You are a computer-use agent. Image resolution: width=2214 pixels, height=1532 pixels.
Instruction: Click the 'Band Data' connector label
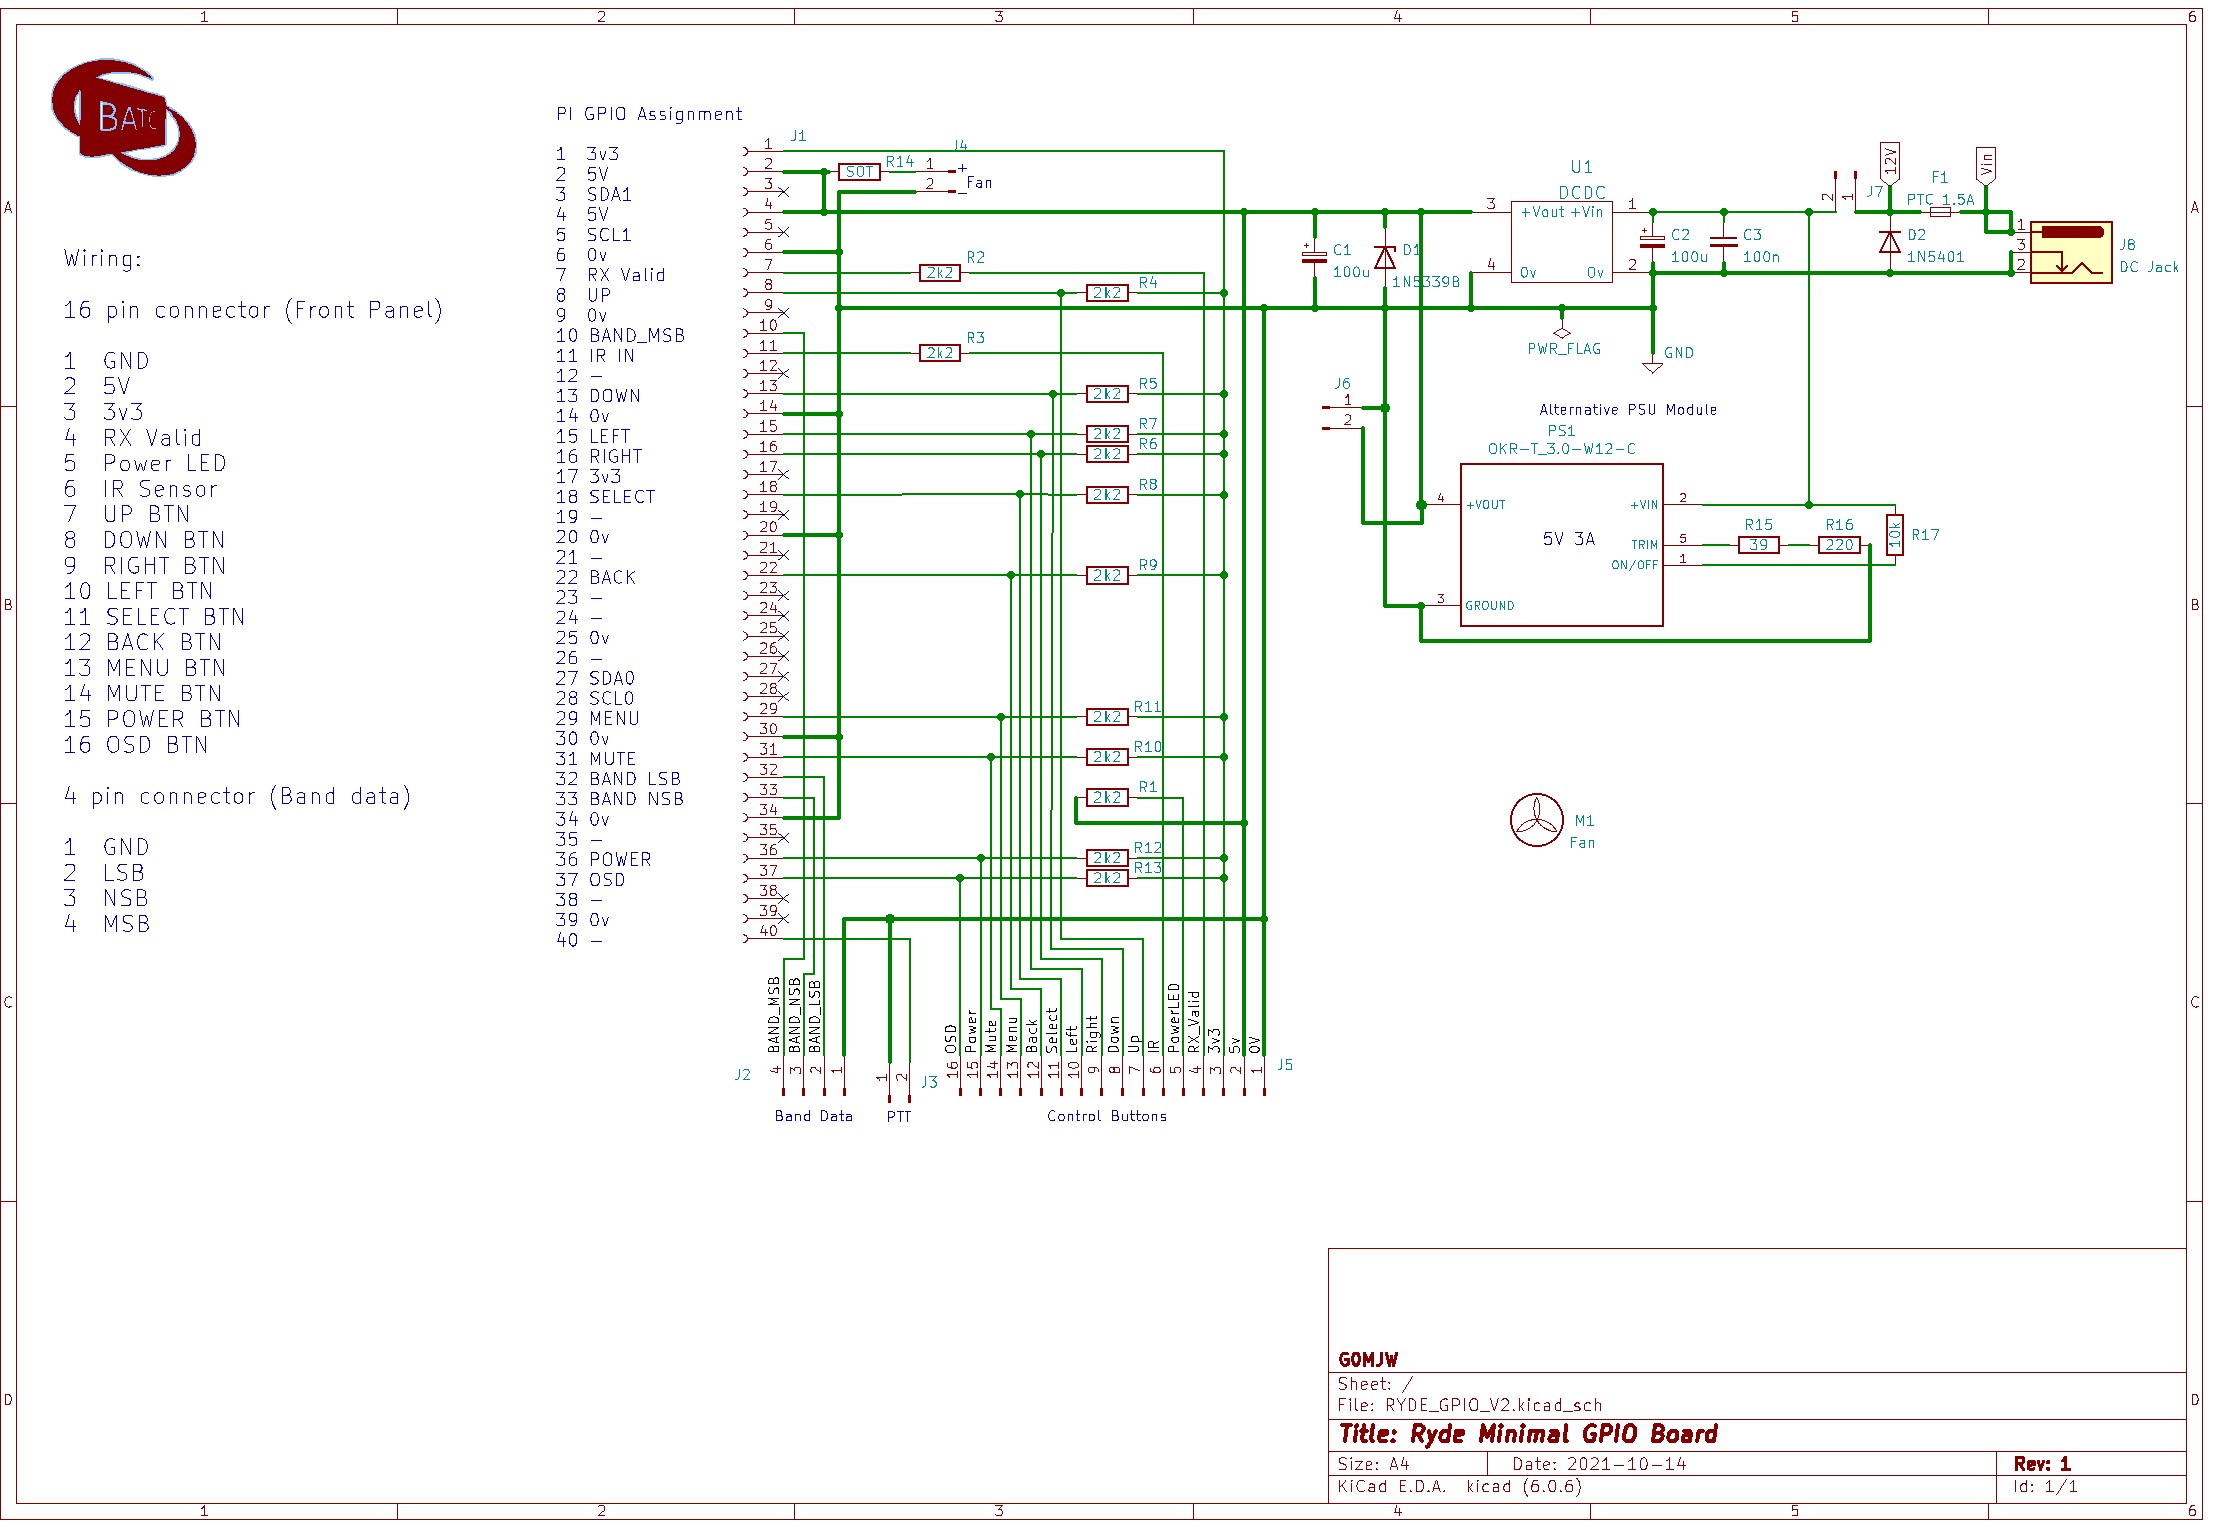point(814,1116)
